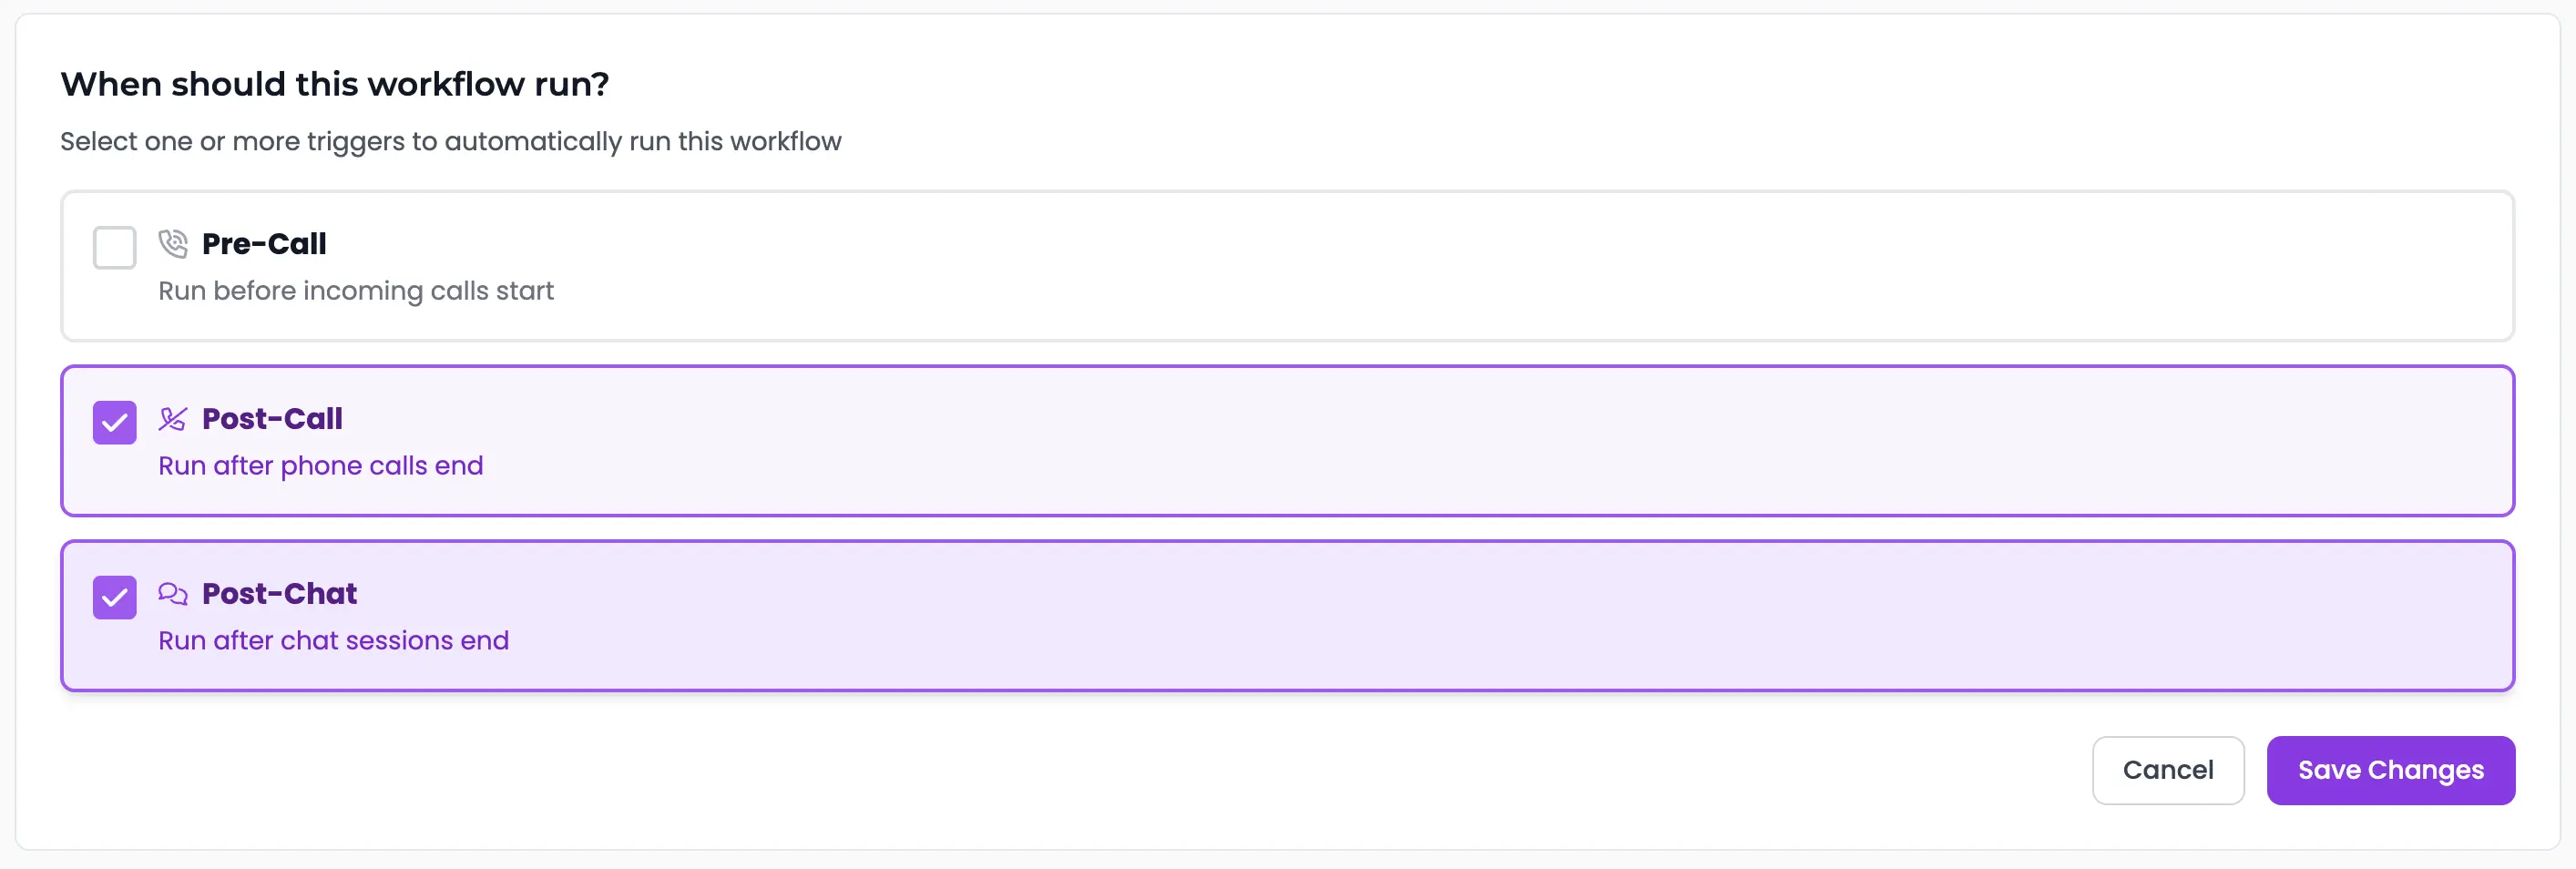Click Cancel to discard changes
Image resolution: width=2576 pixels, height=869 pixels.
point(2168,770)
